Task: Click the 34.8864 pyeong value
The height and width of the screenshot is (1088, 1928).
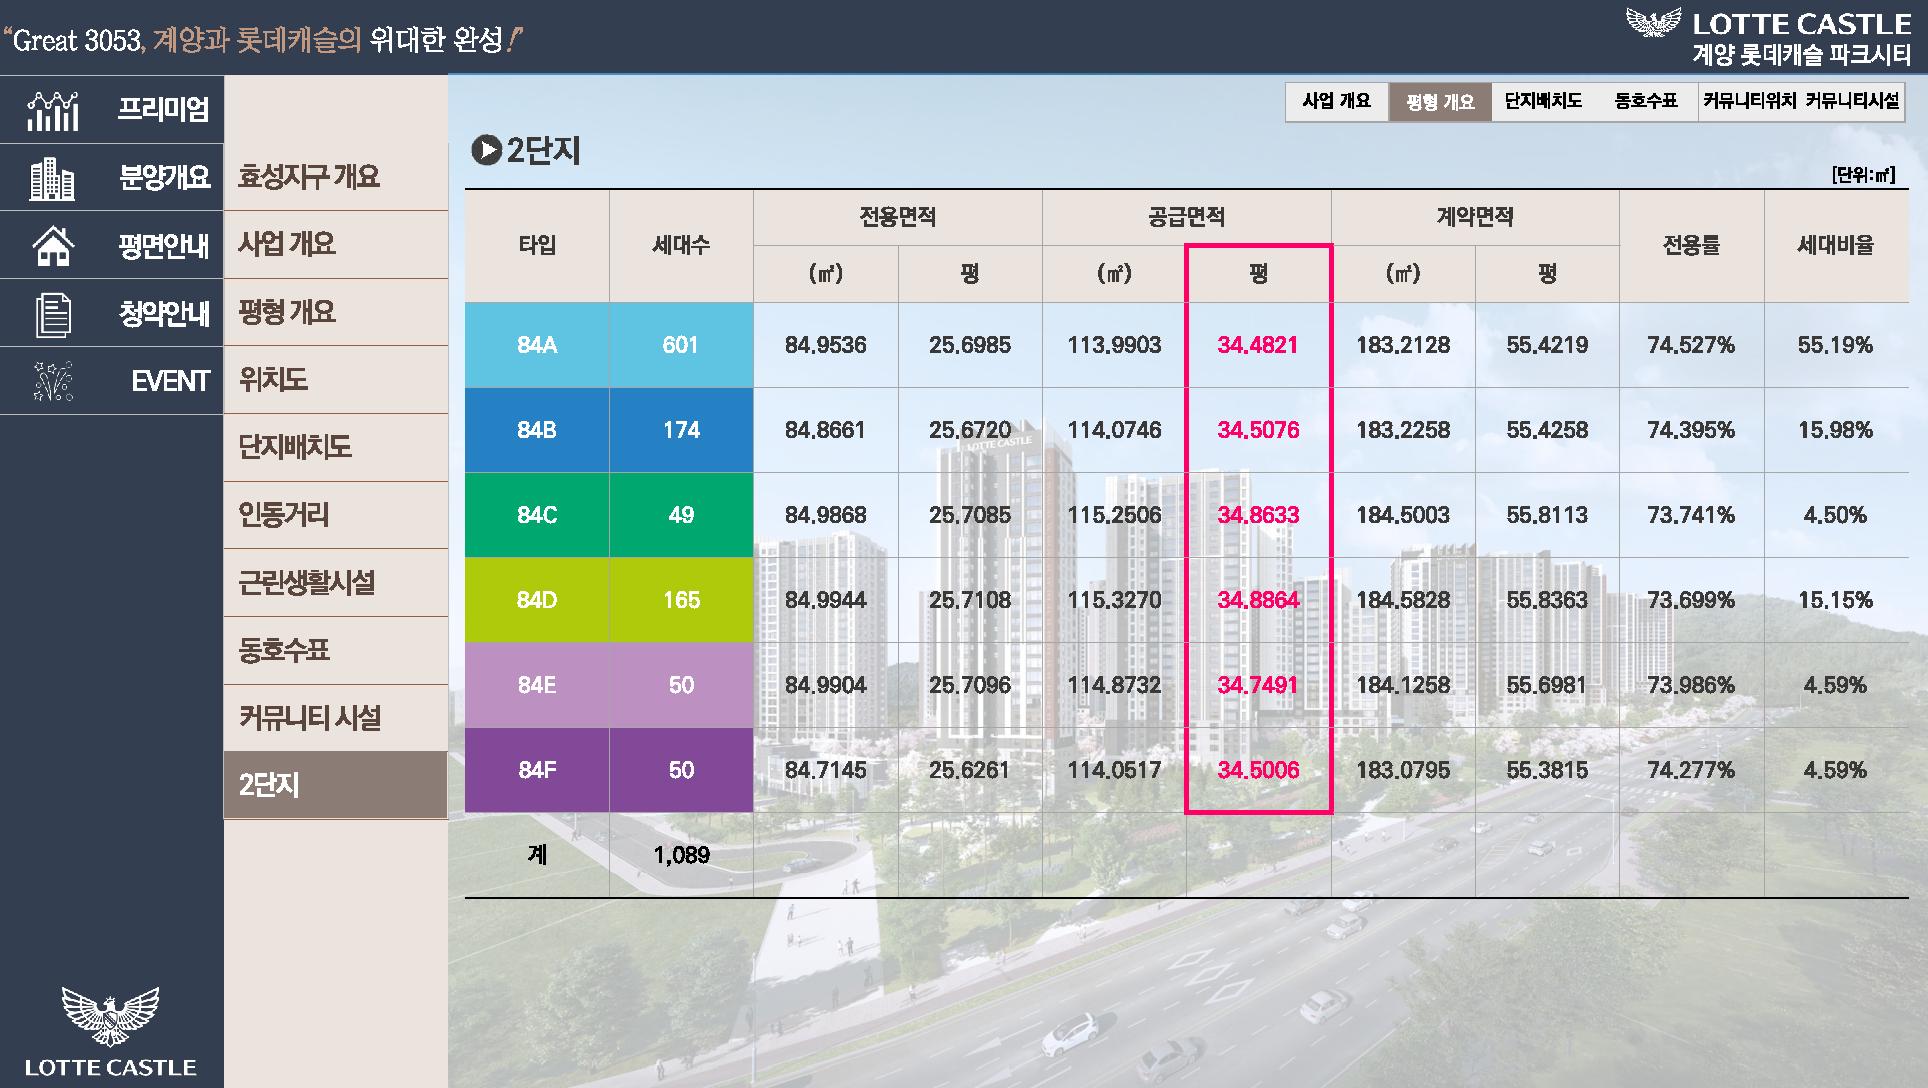Action: tap(1258, 600)
